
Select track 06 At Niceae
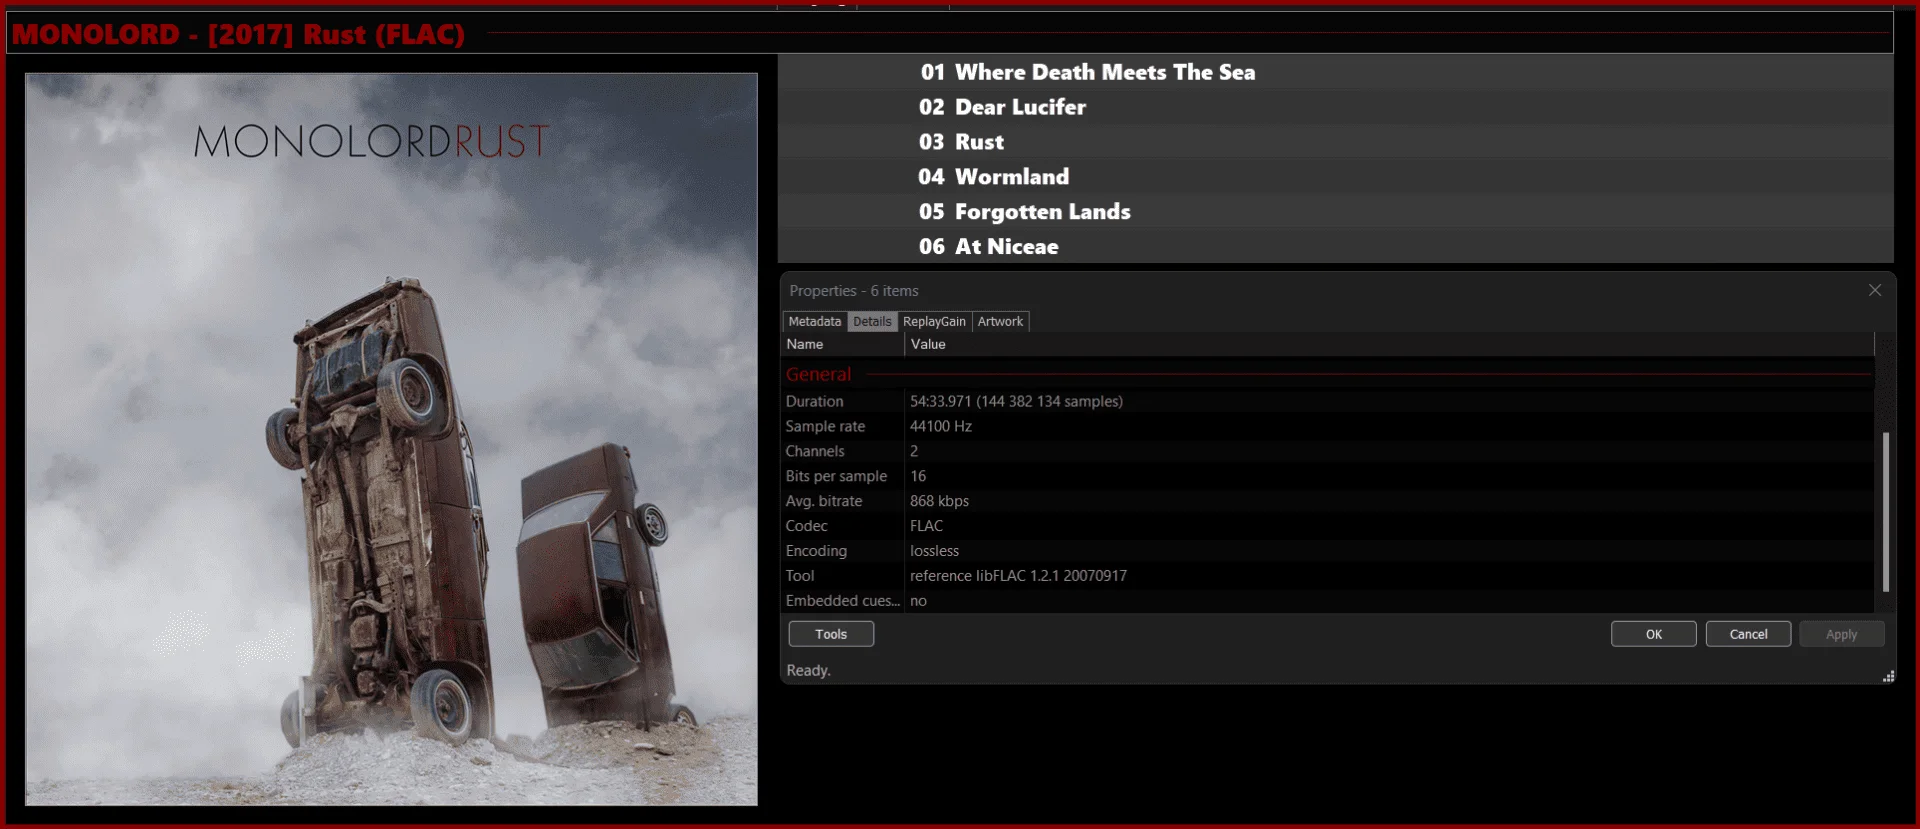pyautogui.click(x=1335, y=246)
